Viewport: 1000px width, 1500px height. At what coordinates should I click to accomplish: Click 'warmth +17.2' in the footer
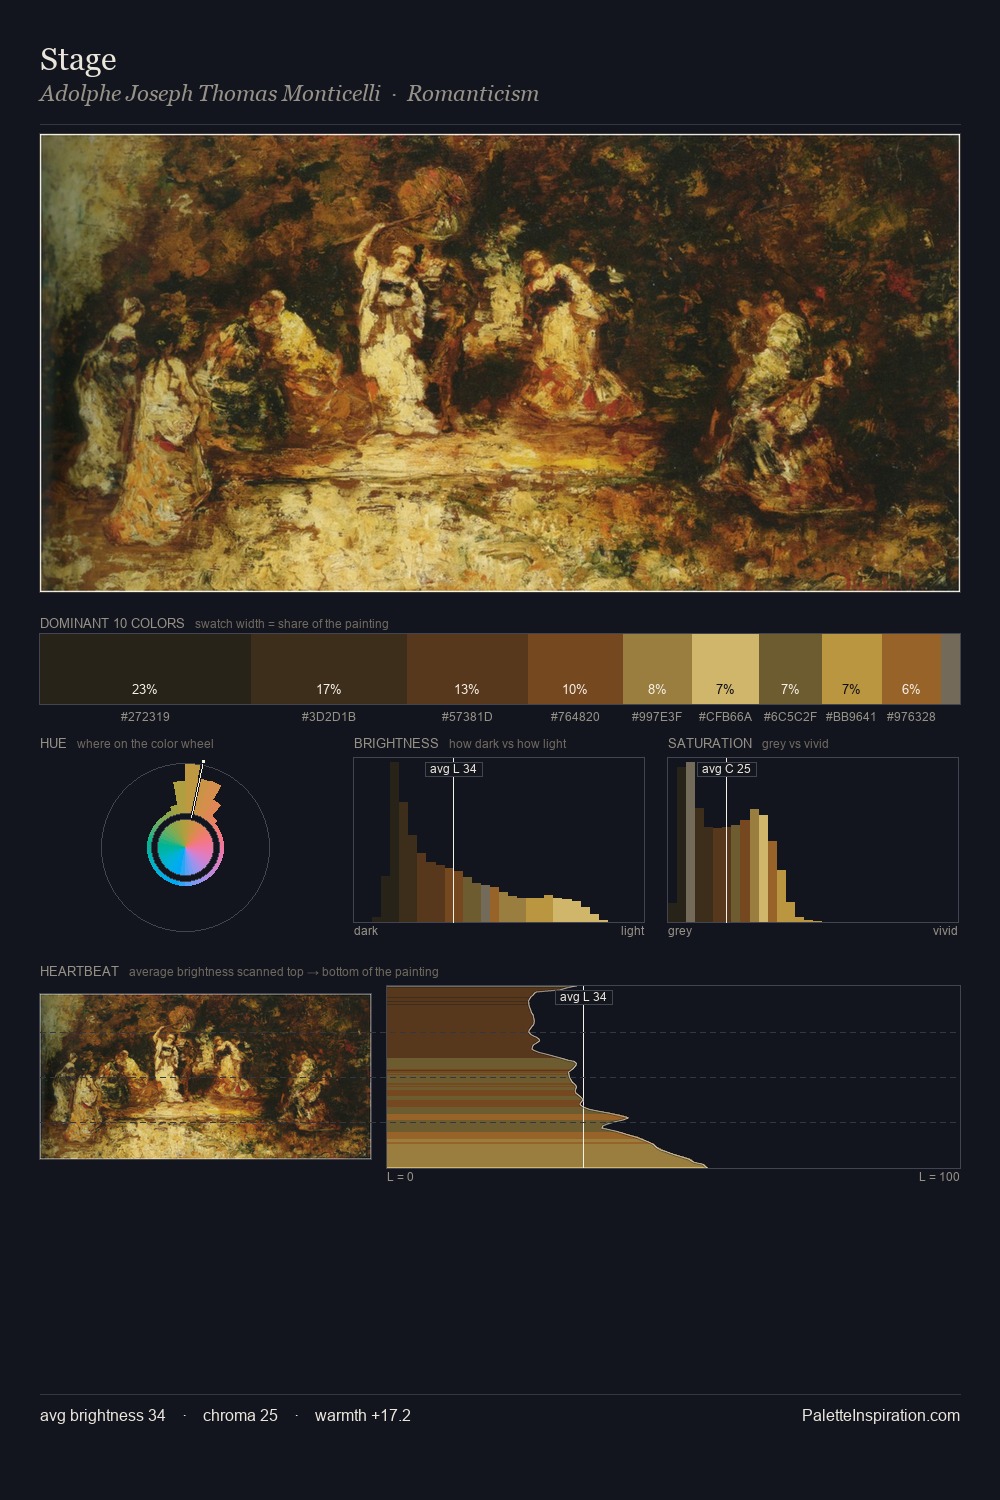pos(363,1415)
